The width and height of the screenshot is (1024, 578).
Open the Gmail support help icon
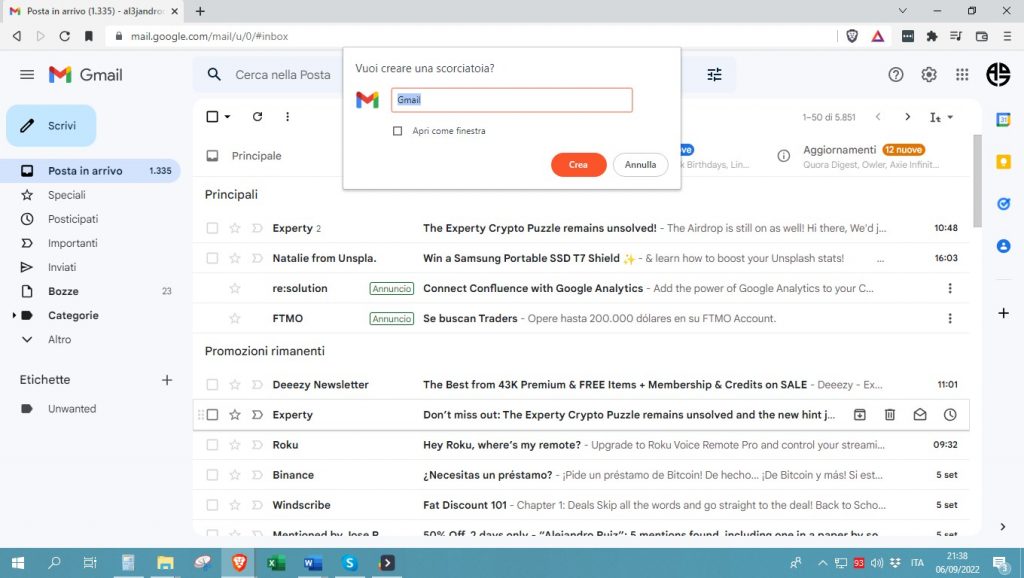coord(896,75)
